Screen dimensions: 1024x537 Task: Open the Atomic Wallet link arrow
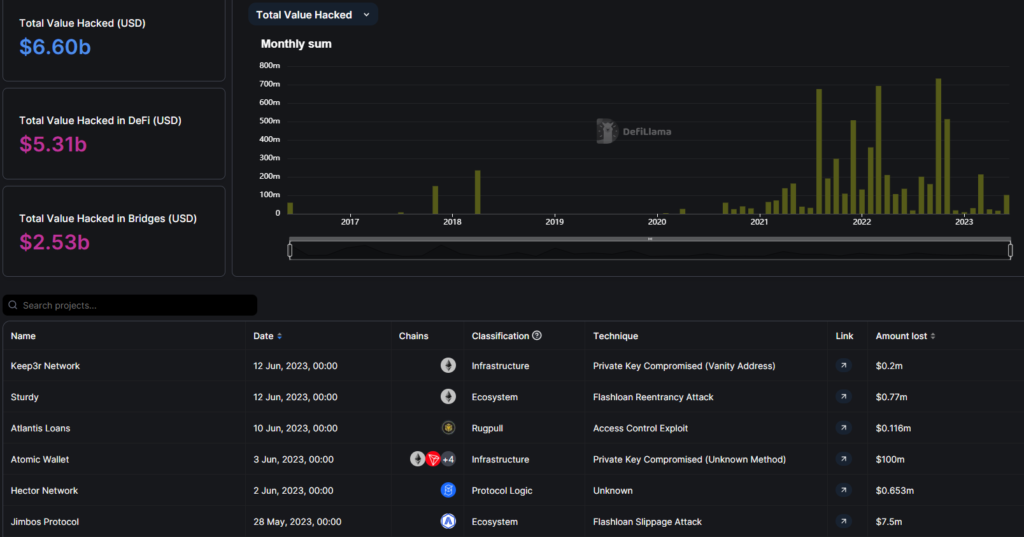(x=844, y=460)
